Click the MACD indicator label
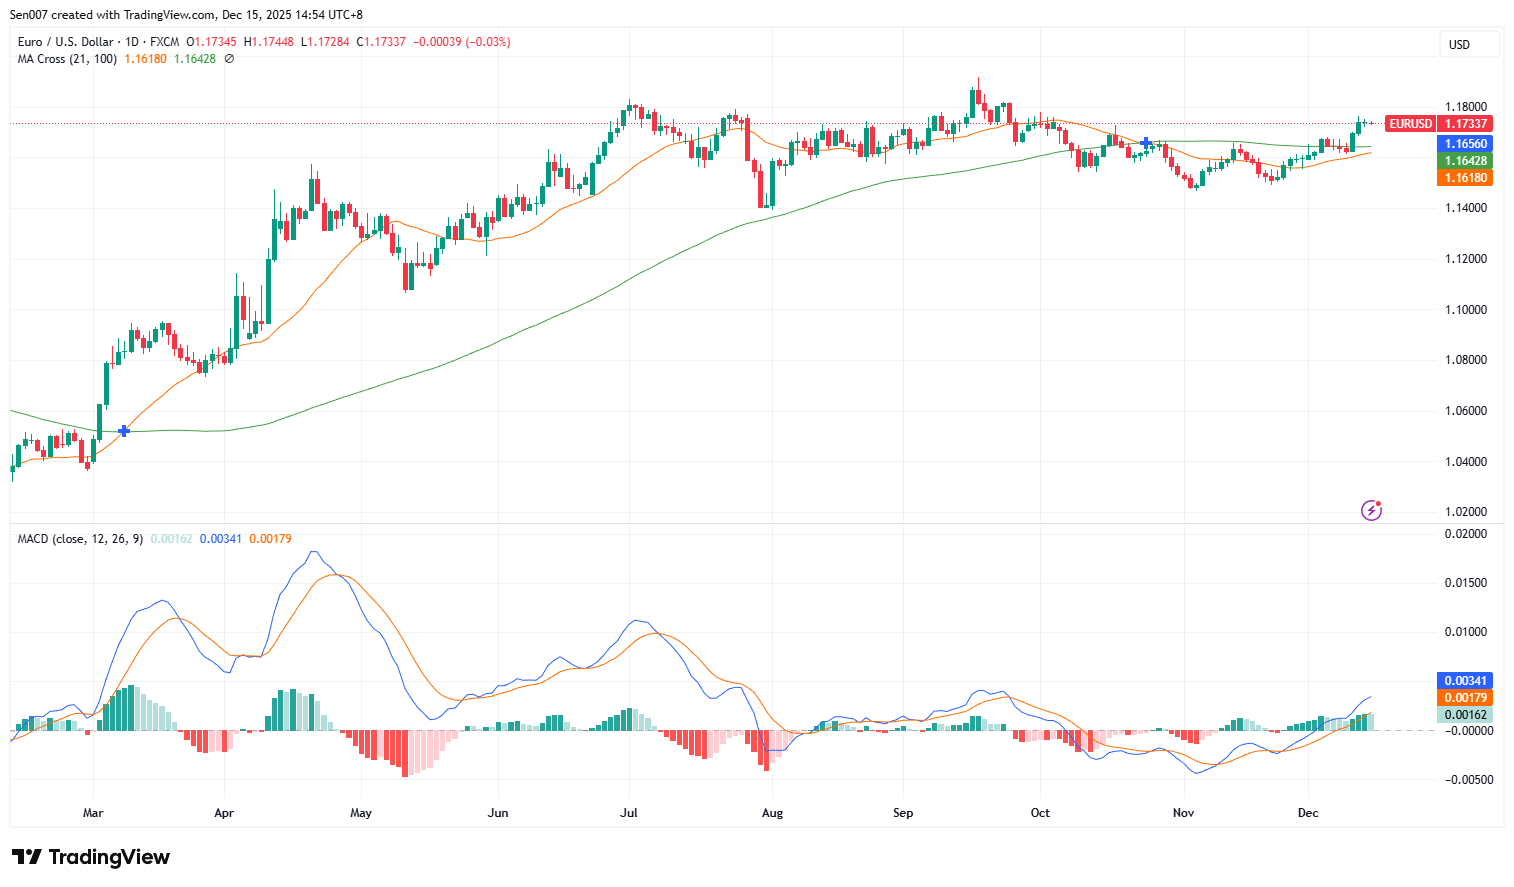This screenshot has height=887, width=1514. coord(78,538)
